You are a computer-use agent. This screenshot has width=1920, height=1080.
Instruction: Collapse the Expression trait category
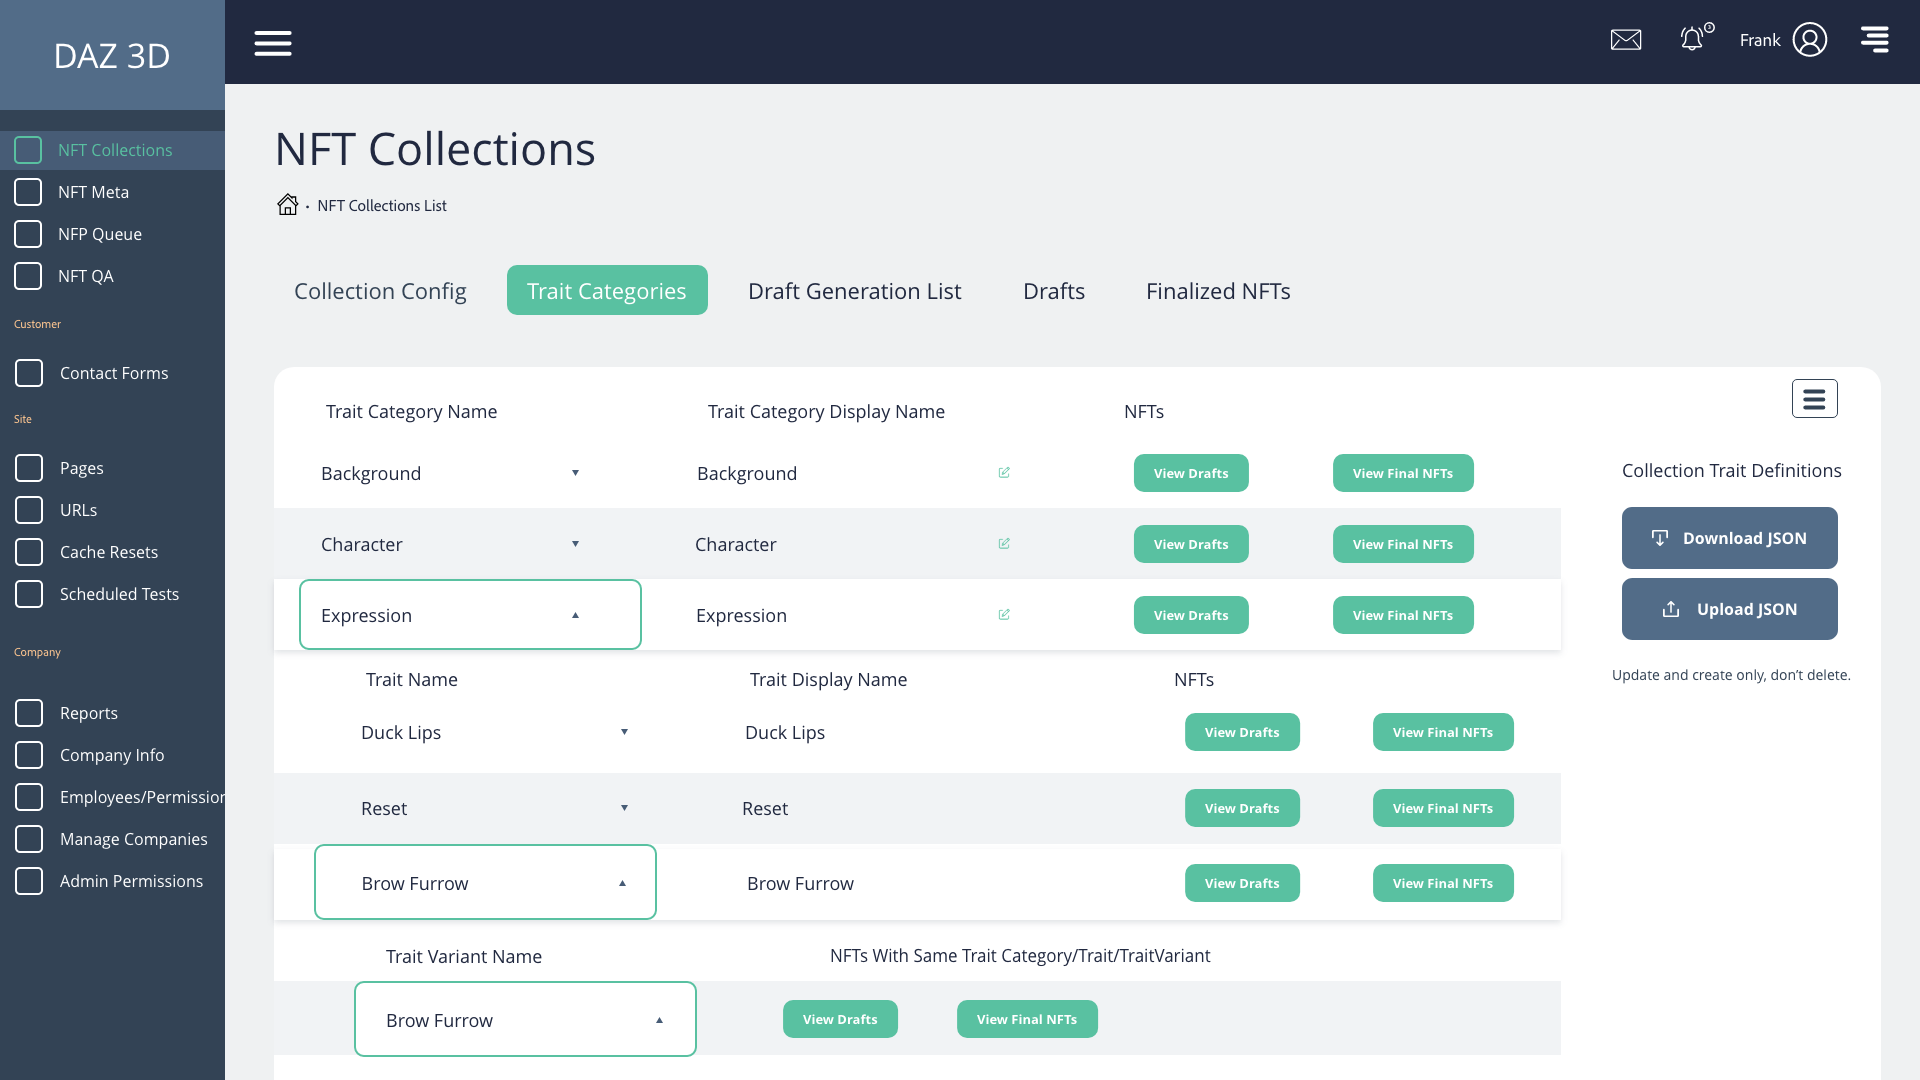coord(575,615)
